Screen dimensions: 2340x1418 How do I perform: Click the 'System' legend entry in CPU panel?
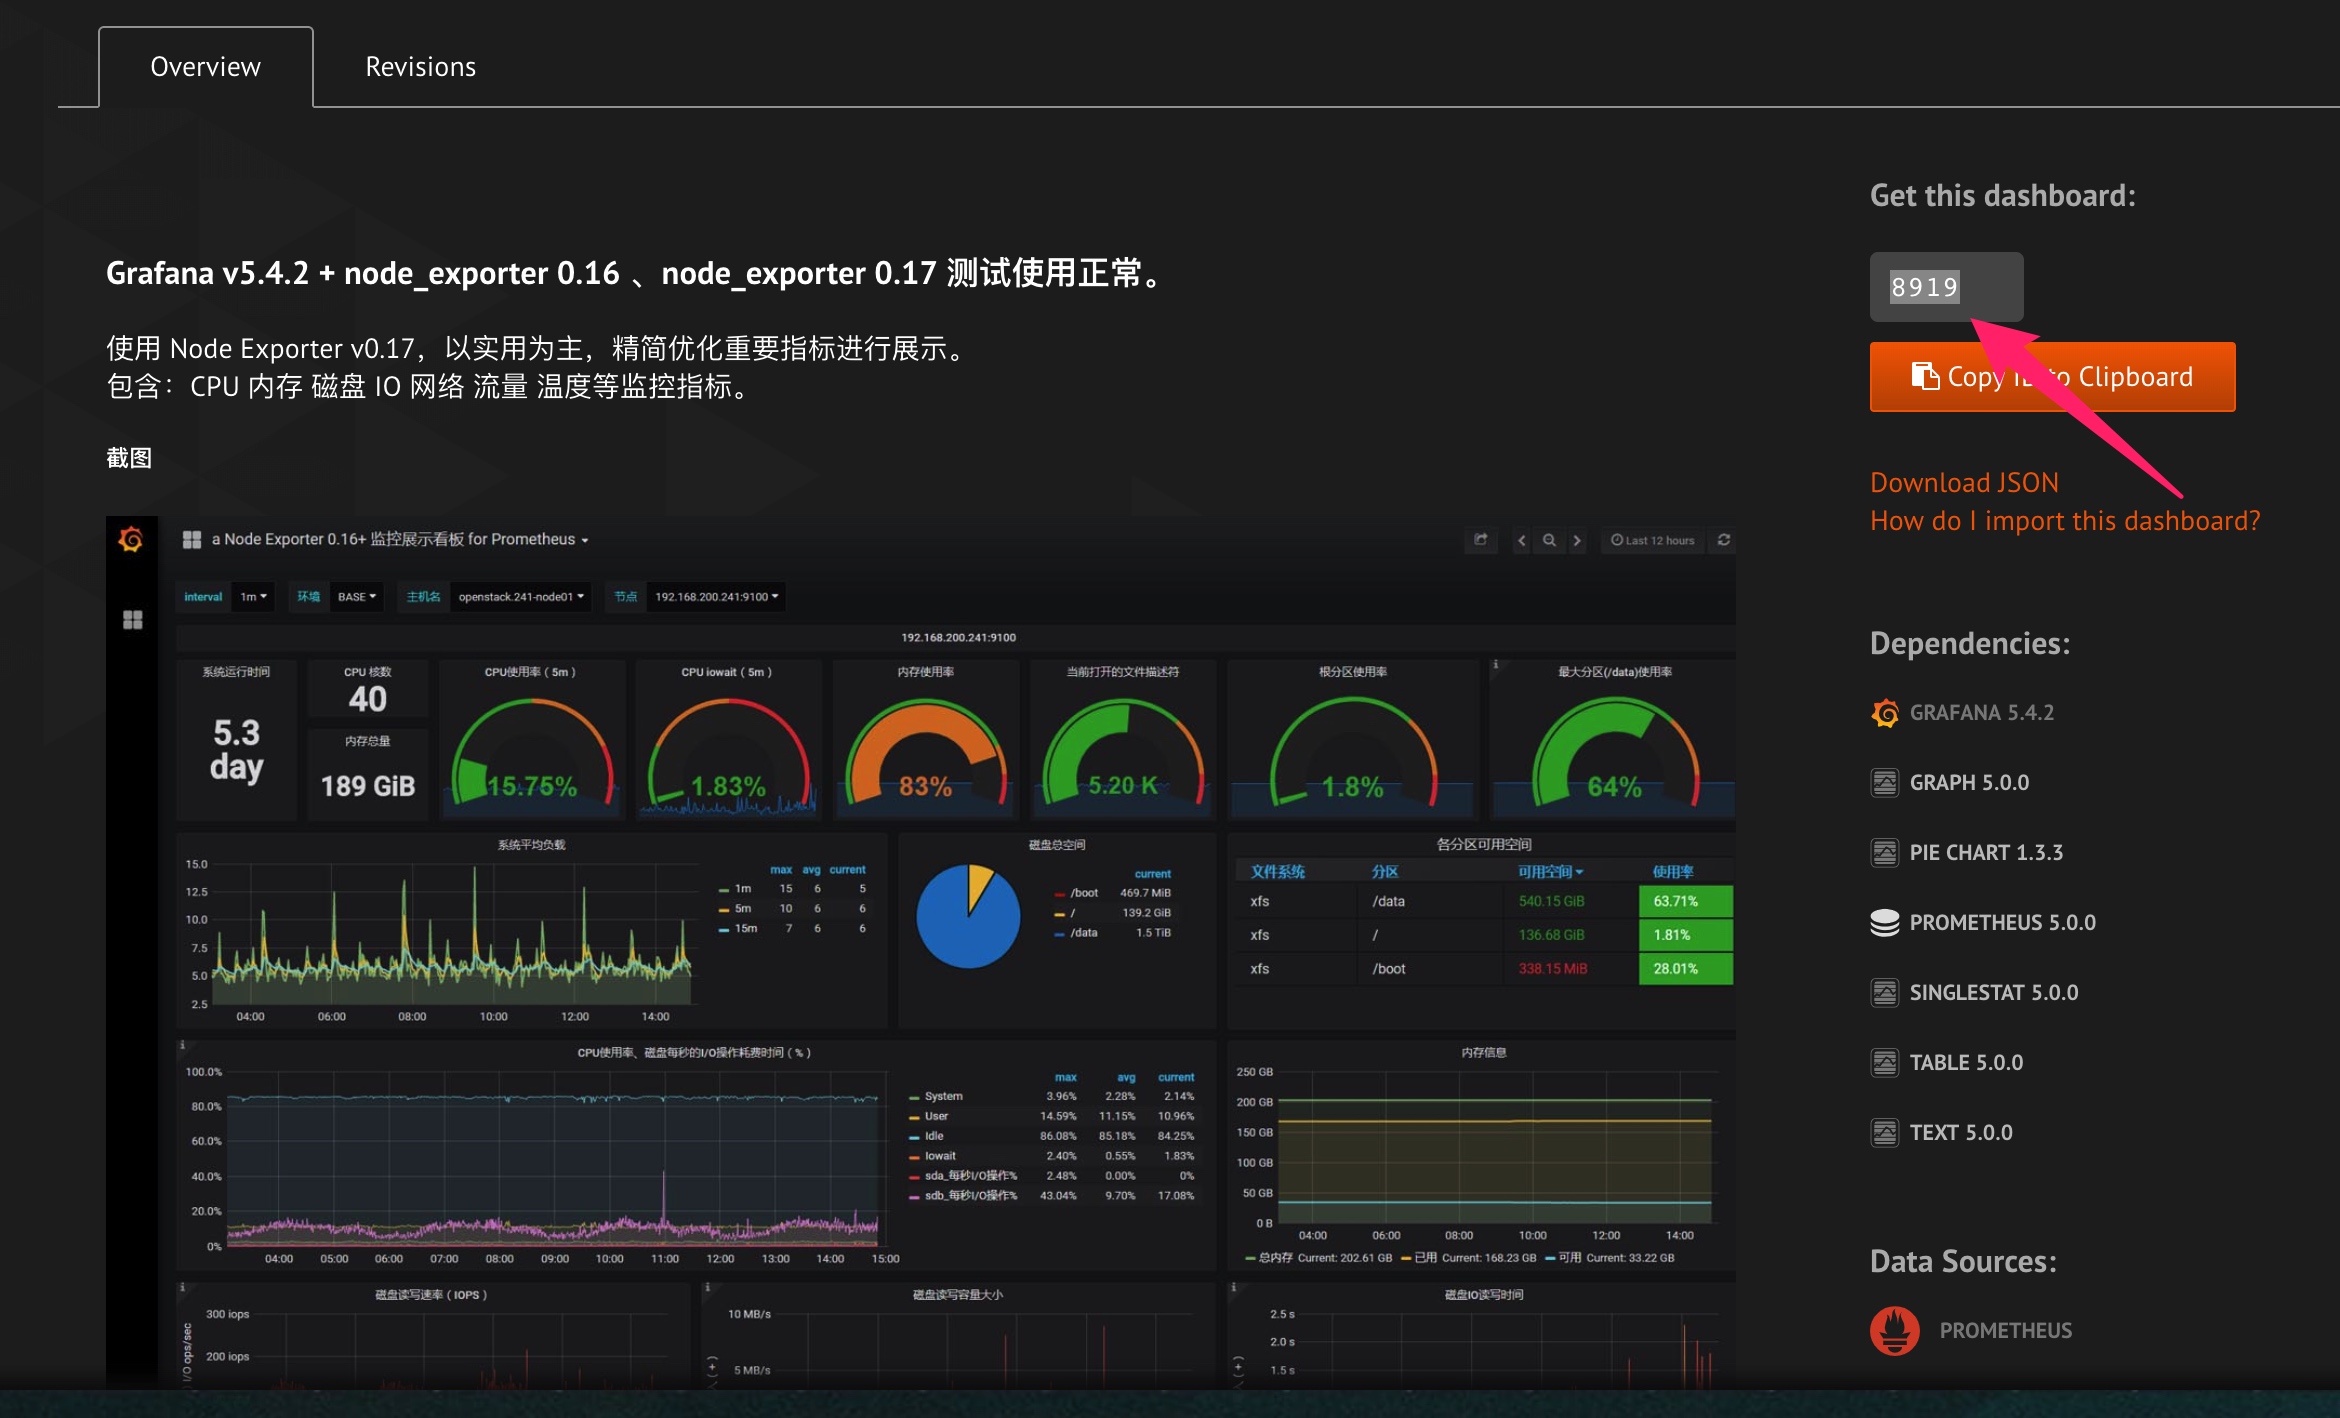coord(943,1096)
